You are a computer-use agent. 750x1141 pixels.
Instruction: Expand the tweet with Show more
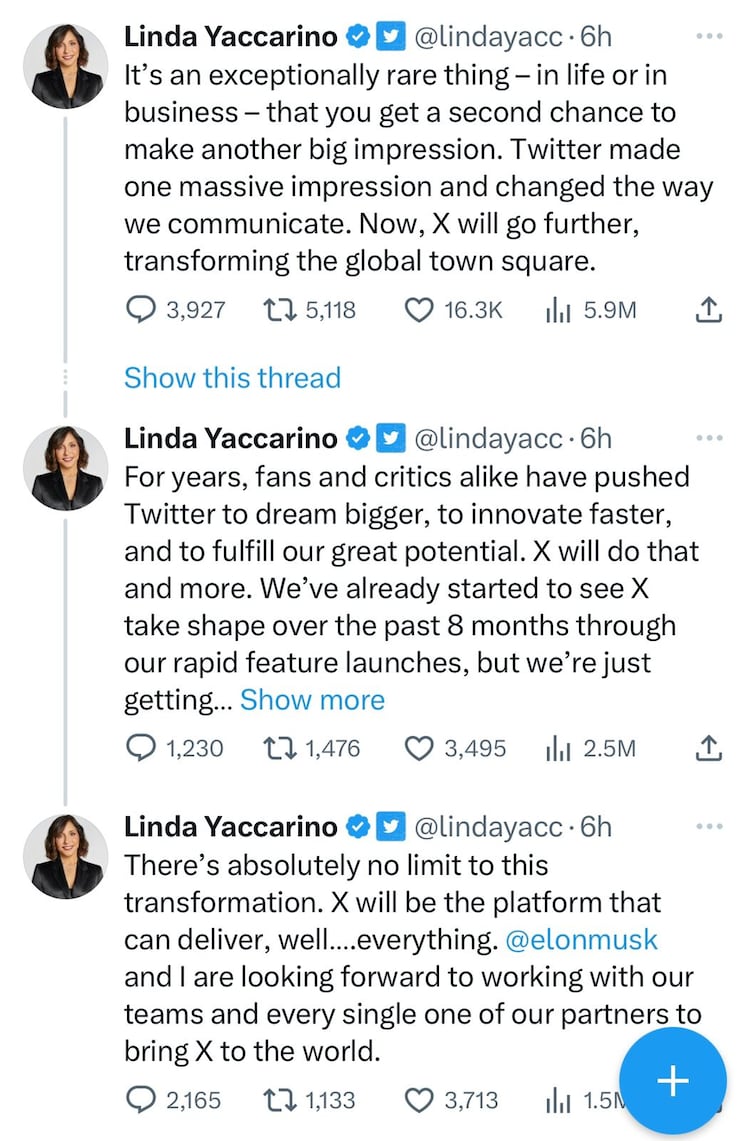coord(312,700)
